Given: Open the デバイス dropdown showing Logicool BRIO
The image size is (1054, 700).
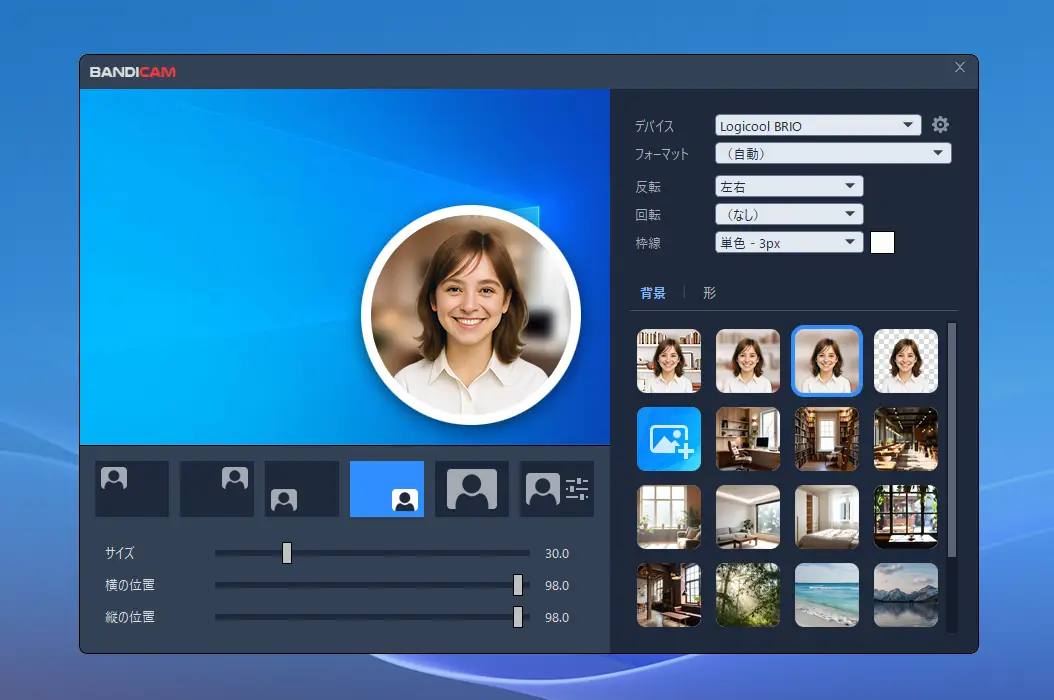Looking at the screenshot, I should pos(818,126).
